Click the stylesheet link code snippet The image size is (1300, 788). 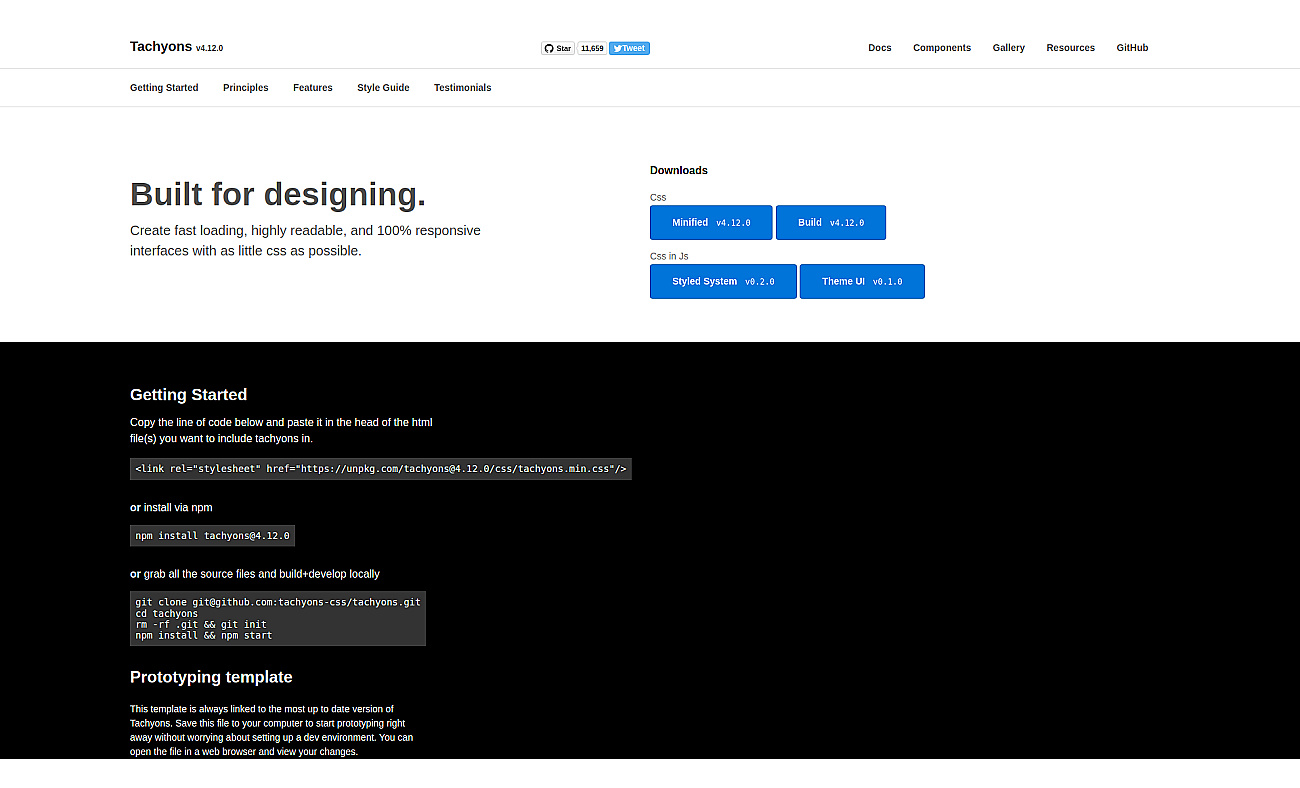tap(381, 468)
